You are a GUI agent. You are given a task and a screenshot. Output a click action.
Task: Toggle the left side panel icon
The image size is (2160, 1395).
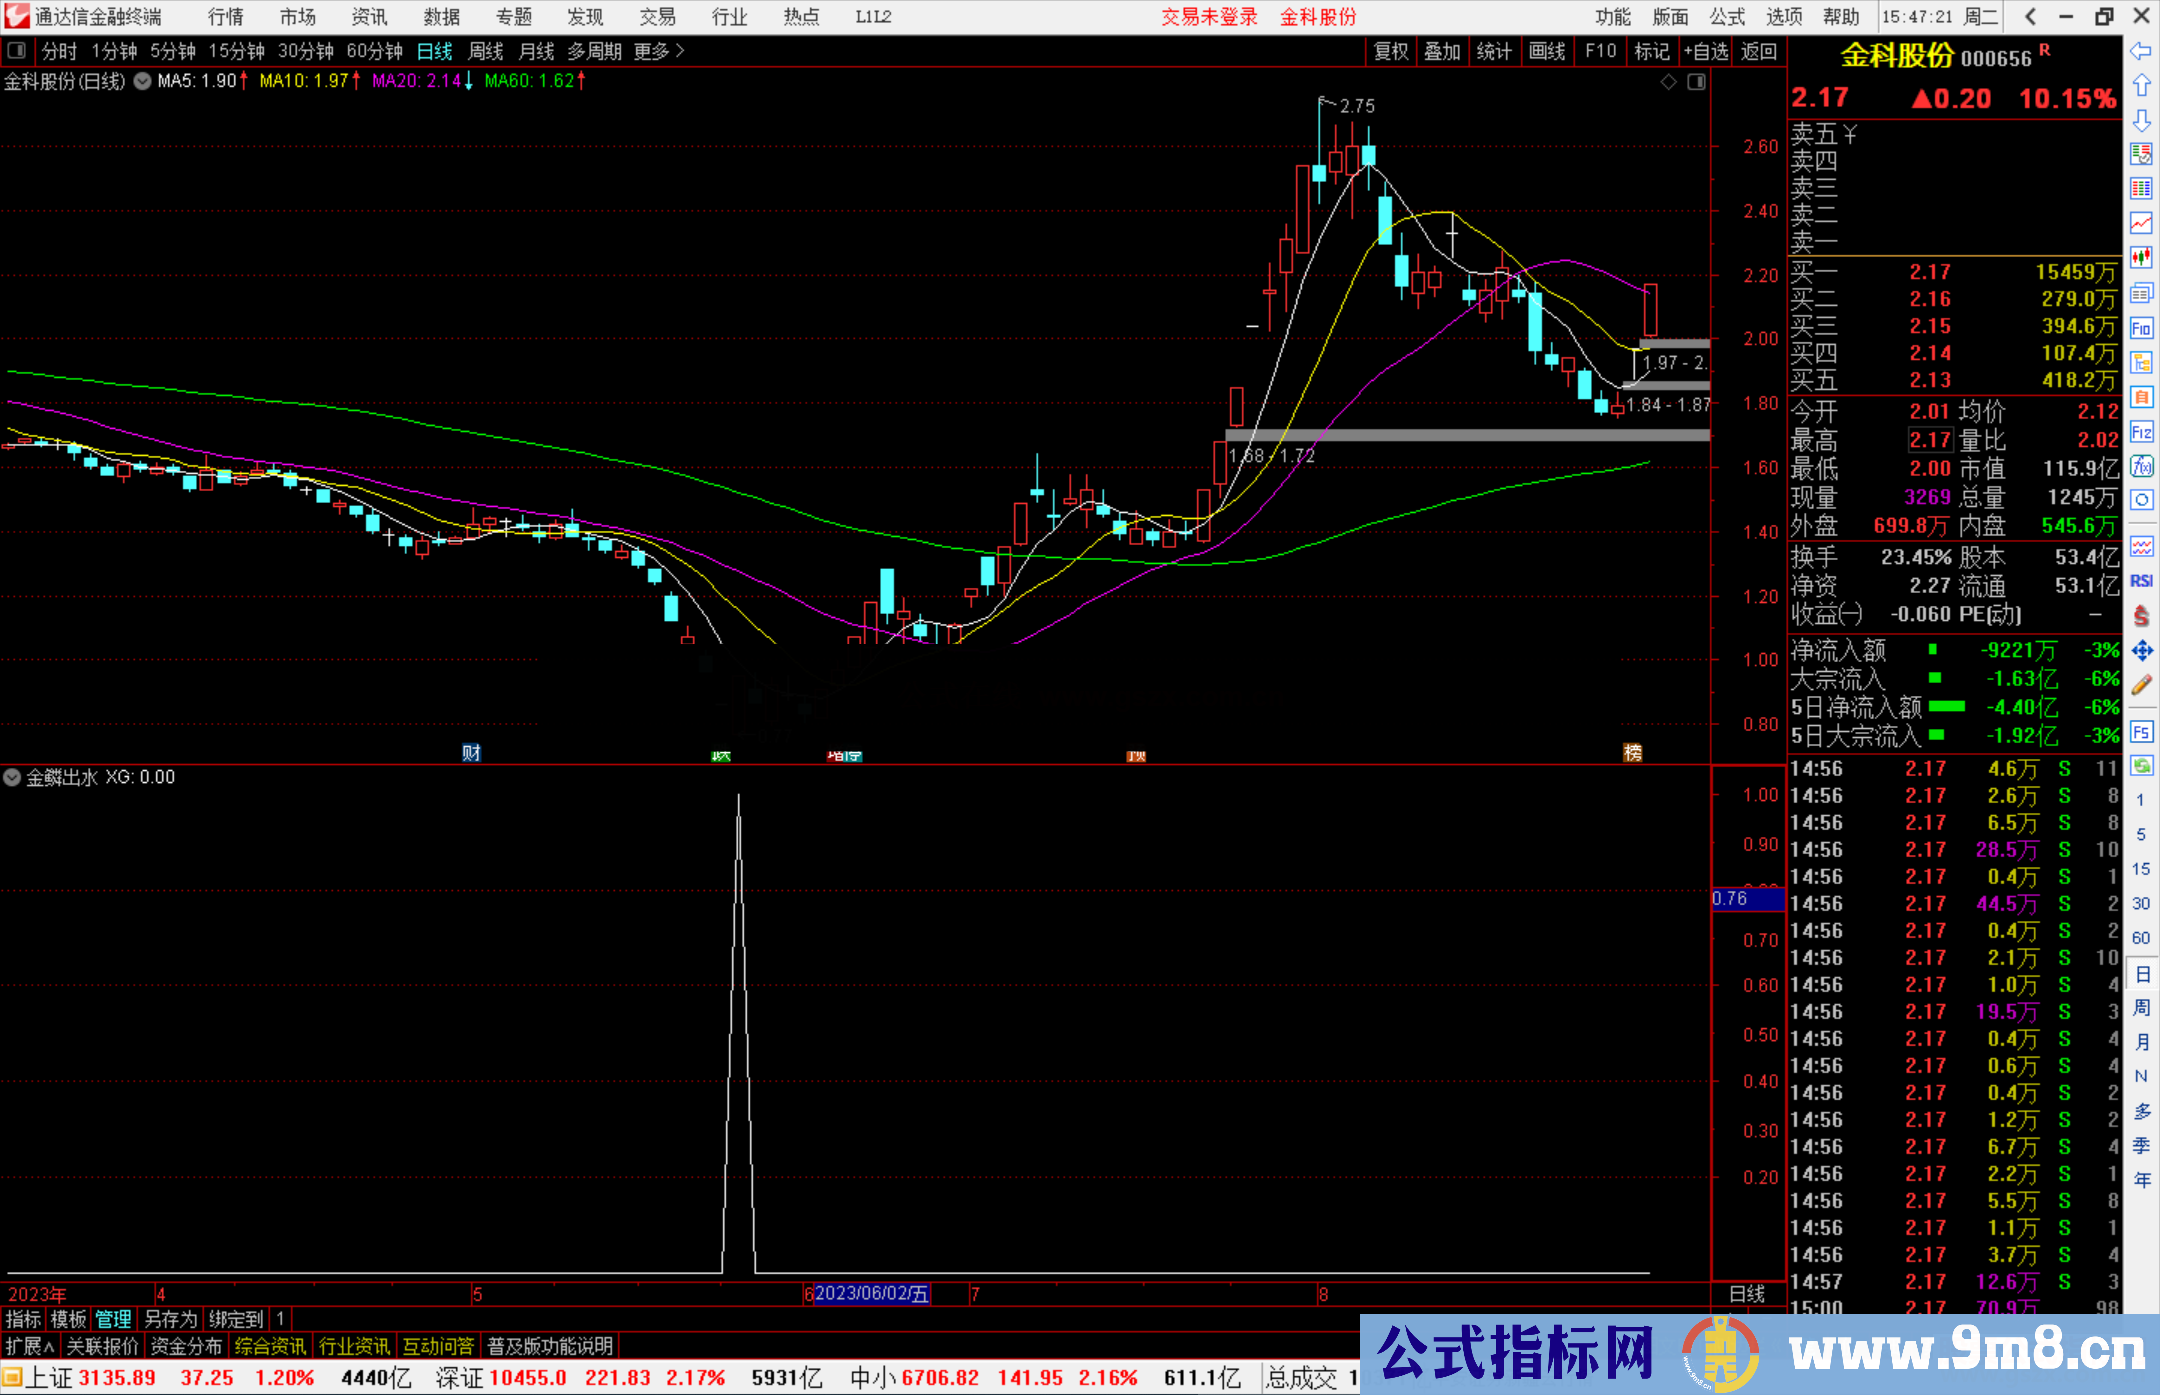coord(17,51)
